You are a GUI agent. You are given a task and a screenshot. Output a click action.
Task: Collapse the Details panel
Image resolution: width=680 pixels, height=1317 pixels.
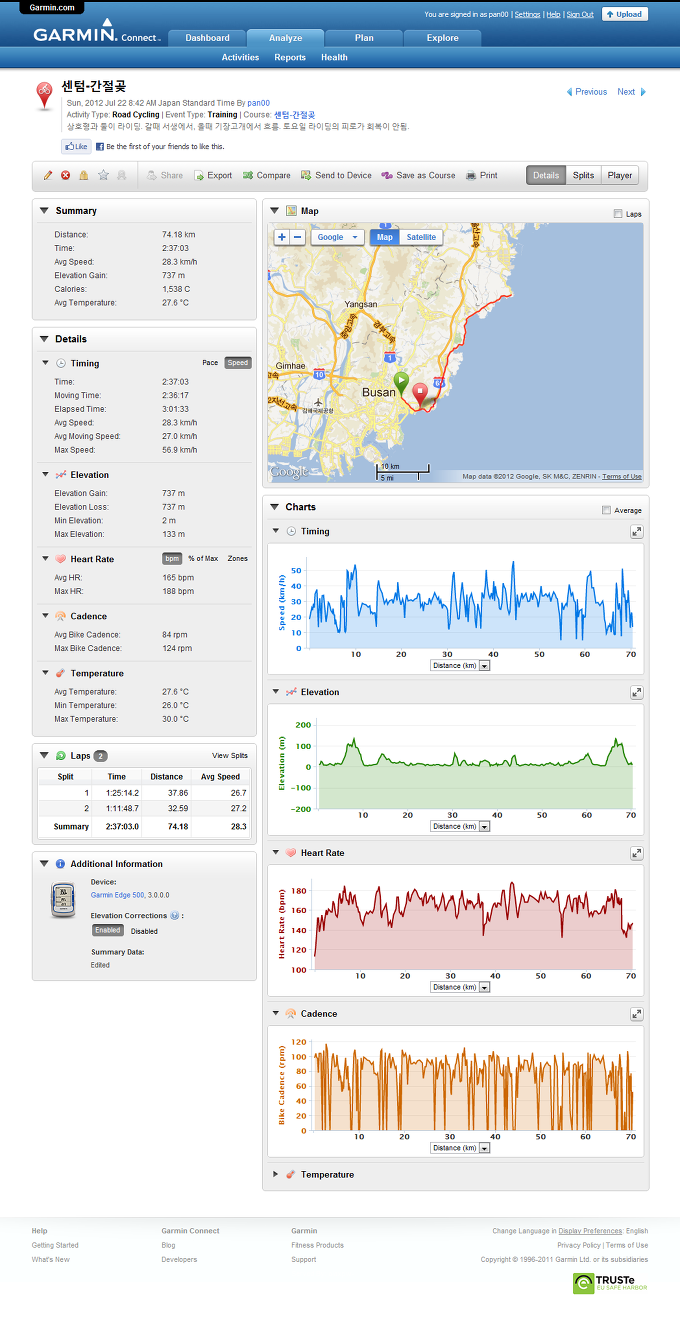44,339
